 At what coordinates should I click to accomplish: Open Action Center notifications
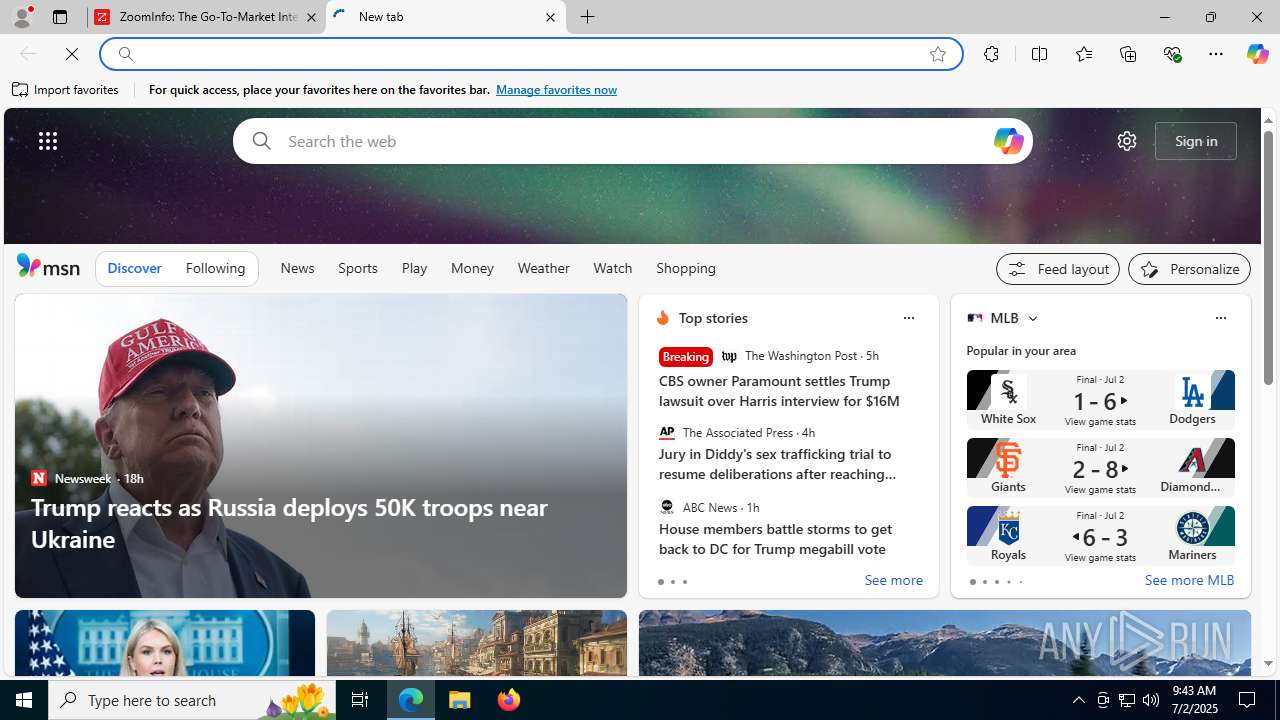(1248, 700)
